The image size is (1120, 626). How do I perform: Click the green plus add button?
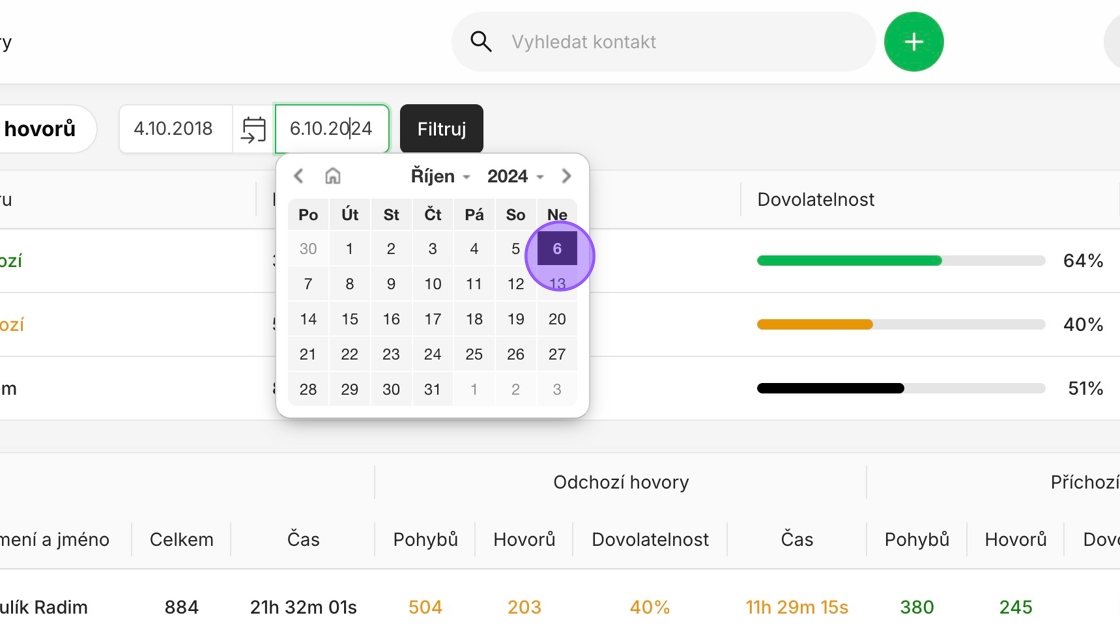point(913,42)
